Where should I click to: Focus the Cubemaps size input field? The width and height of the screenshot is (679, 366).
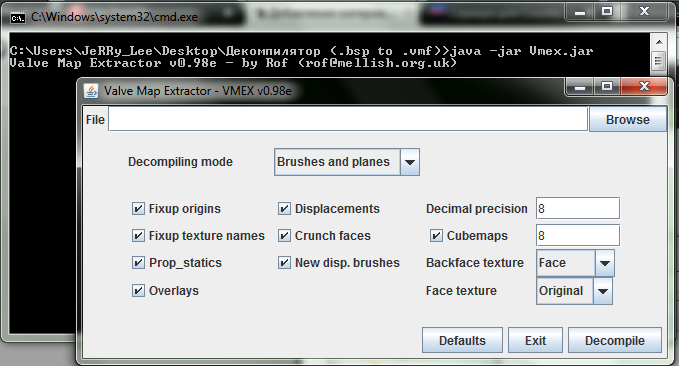click(578, 236)
